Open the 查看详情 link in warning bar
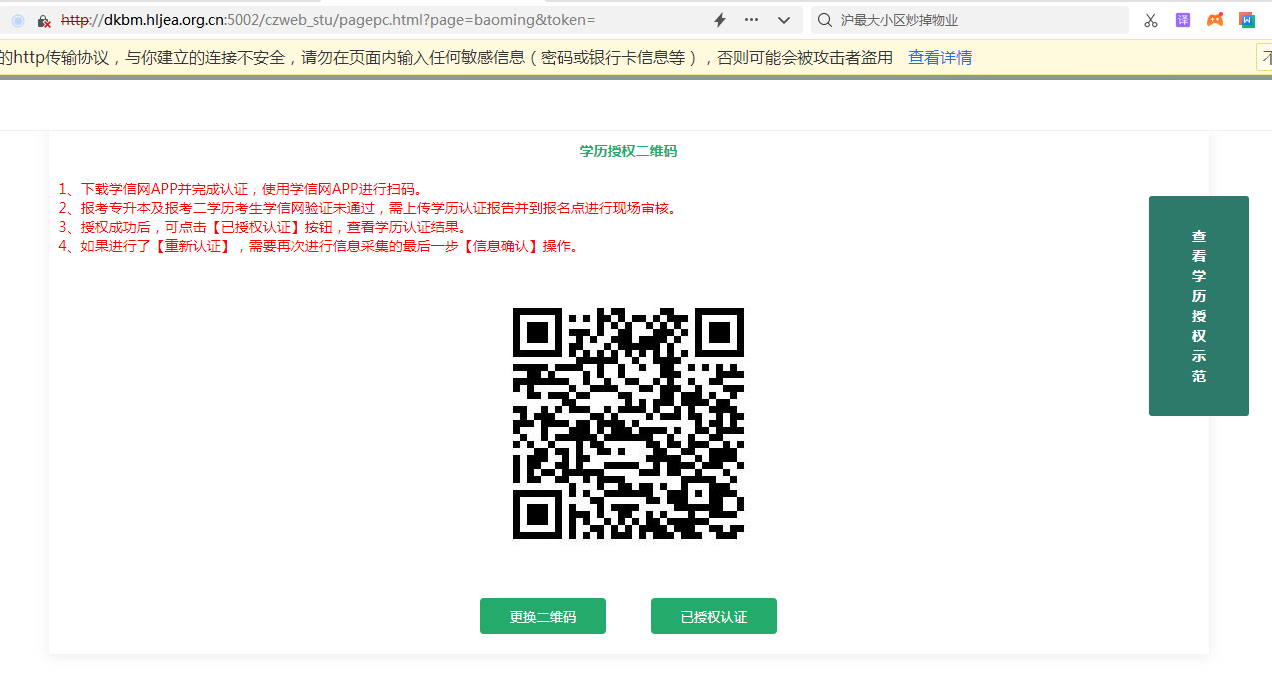 coord(939,58)
